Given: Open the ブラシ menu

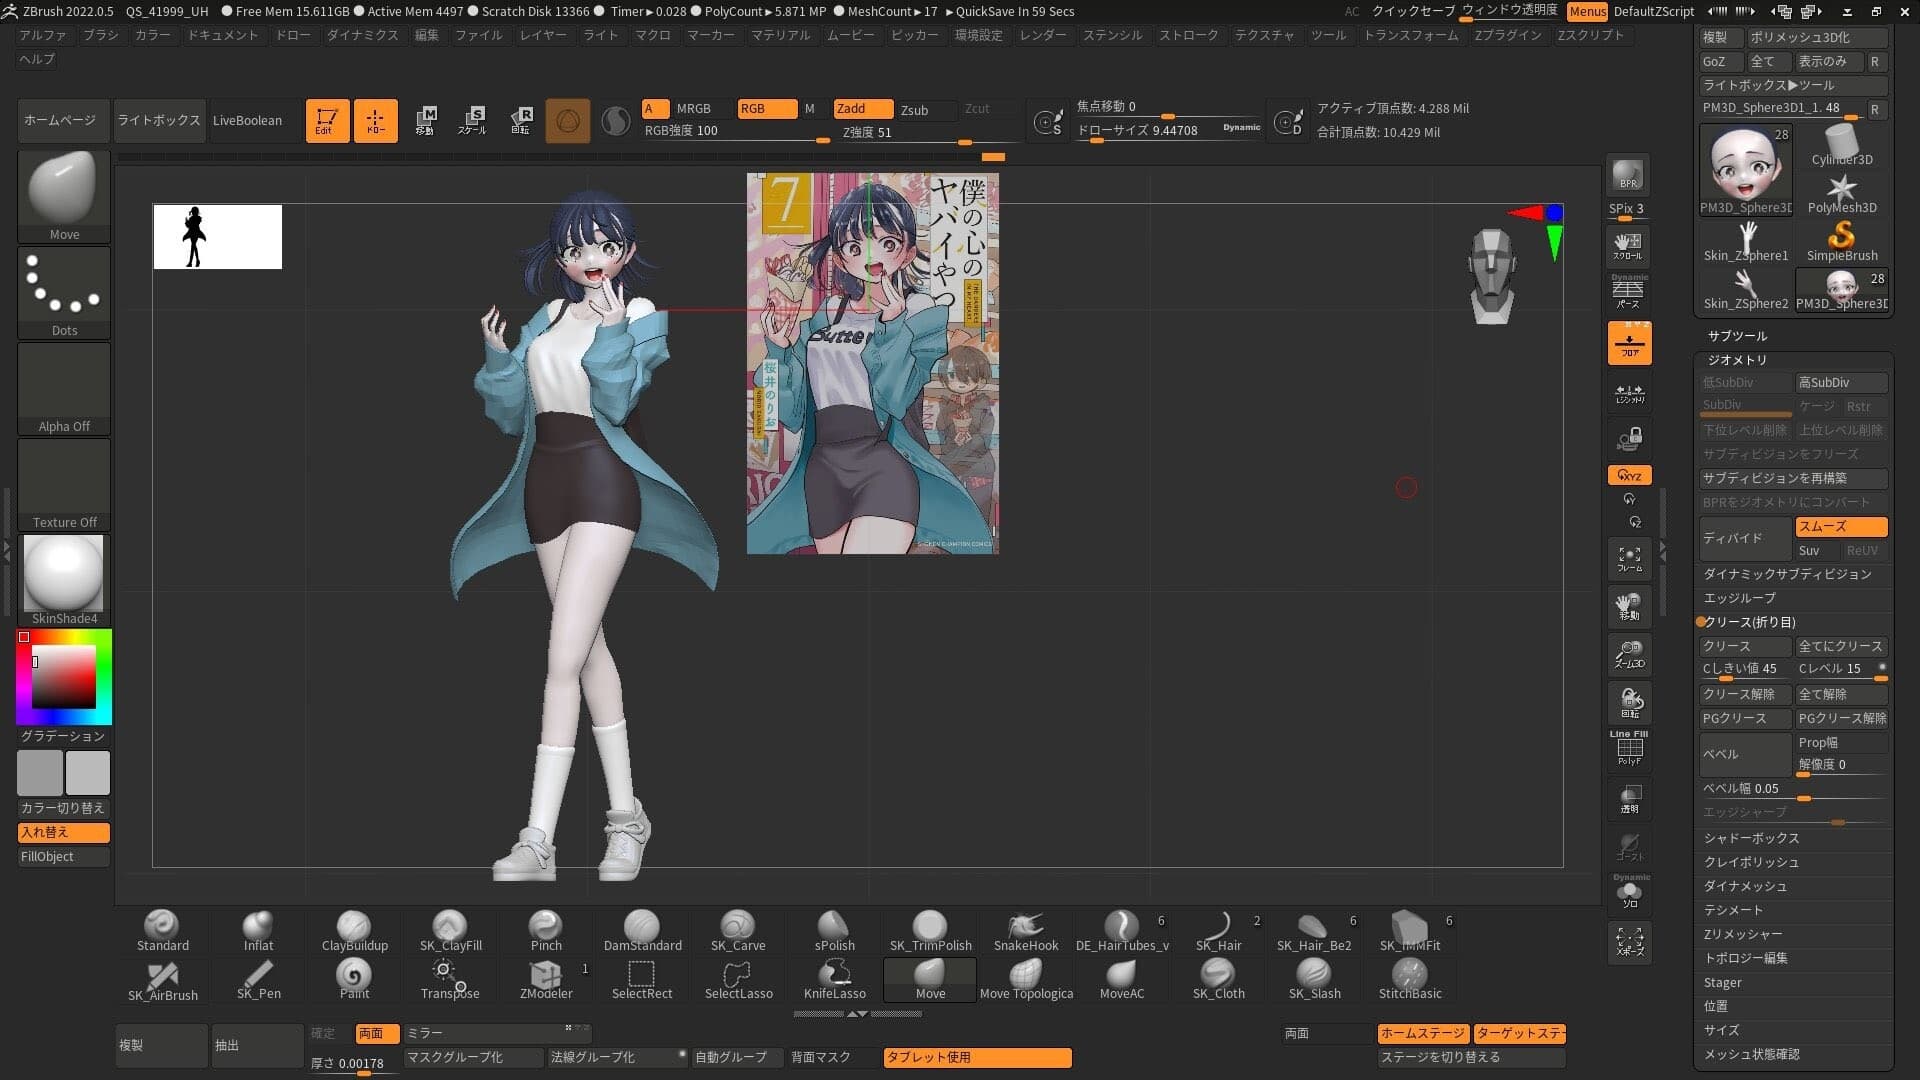Looking at the screenshot, I should pyautogui.click(x=100, y=35).
